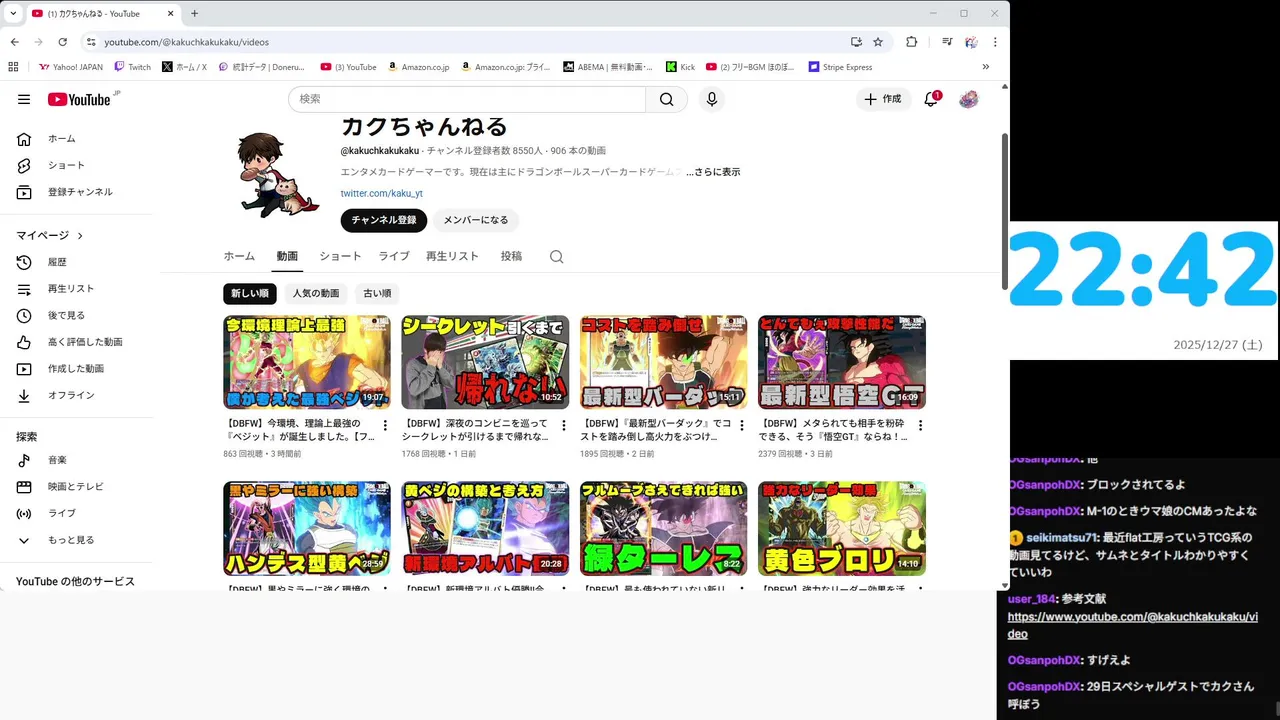Image resolution: width=1280 pixels, height=720 pixels.
Task: Open the media control icon in Chrome
Action: coord(947,42)
